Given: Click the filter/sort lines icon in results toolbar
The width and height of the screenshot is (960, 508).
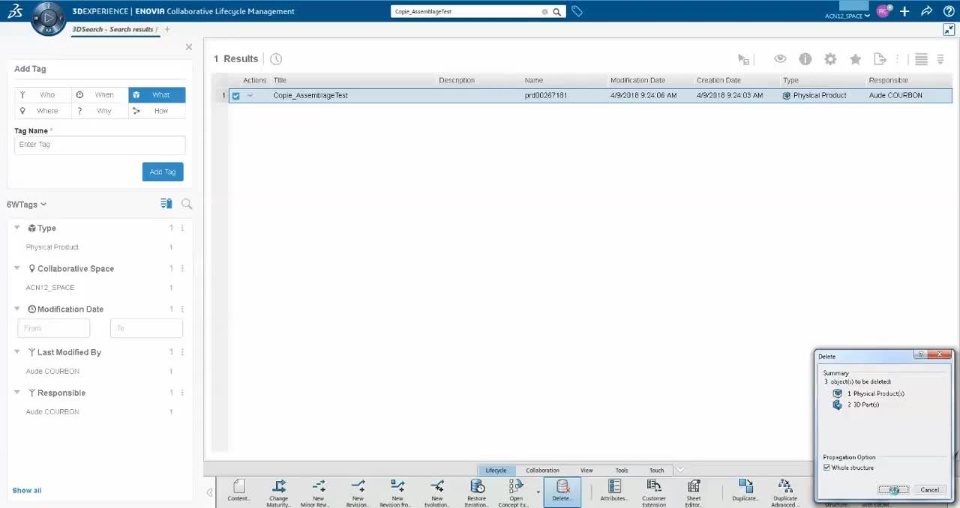Looking at the screenshot, I should click(940, 59).
